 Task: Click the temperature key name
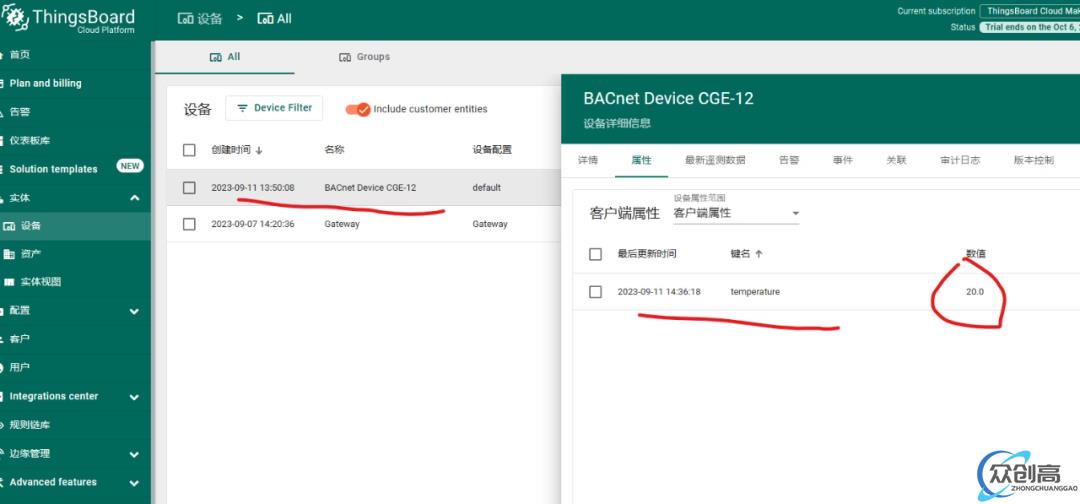tap(755, 292)
